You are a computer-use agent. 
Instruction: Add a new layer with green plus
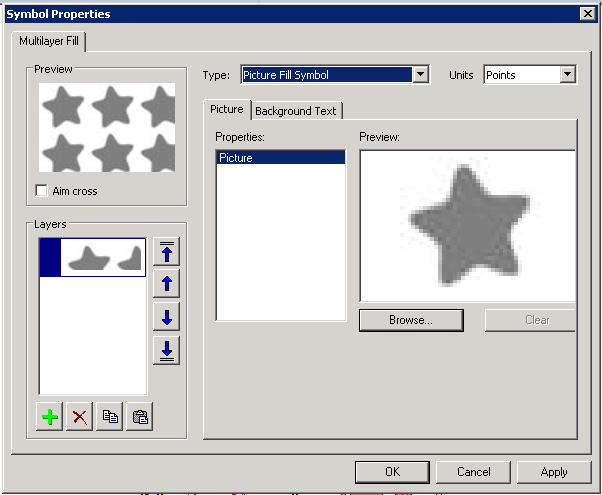(x=50, y=417)
